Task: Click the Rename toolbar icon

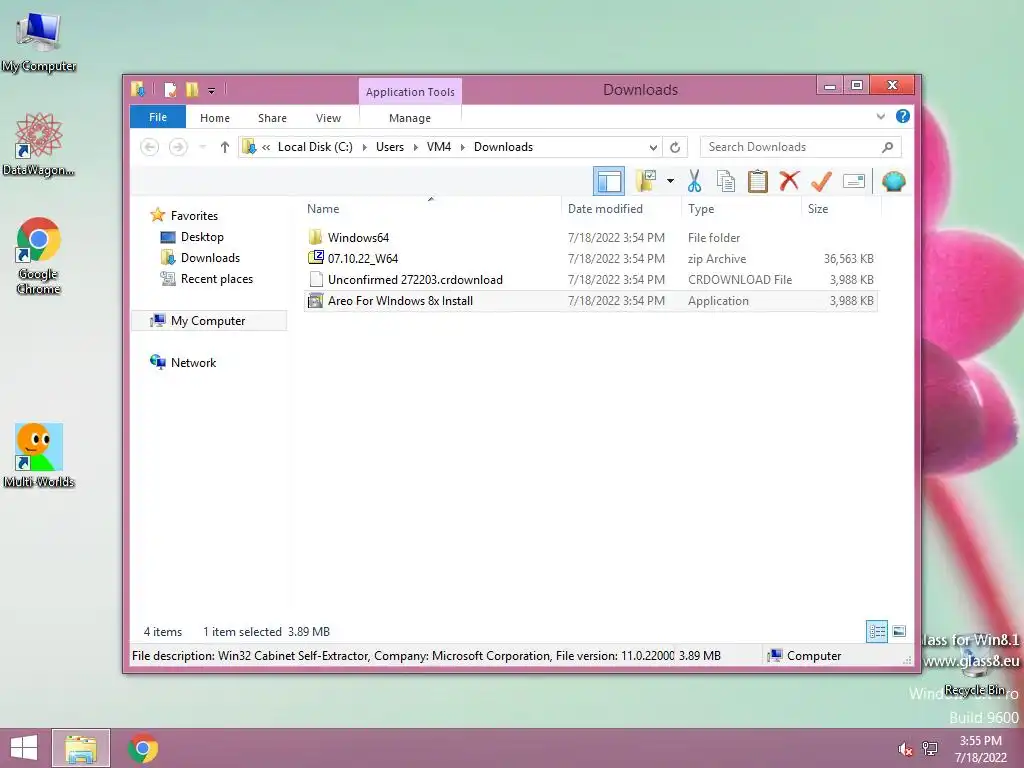Action: coord(854,181)
